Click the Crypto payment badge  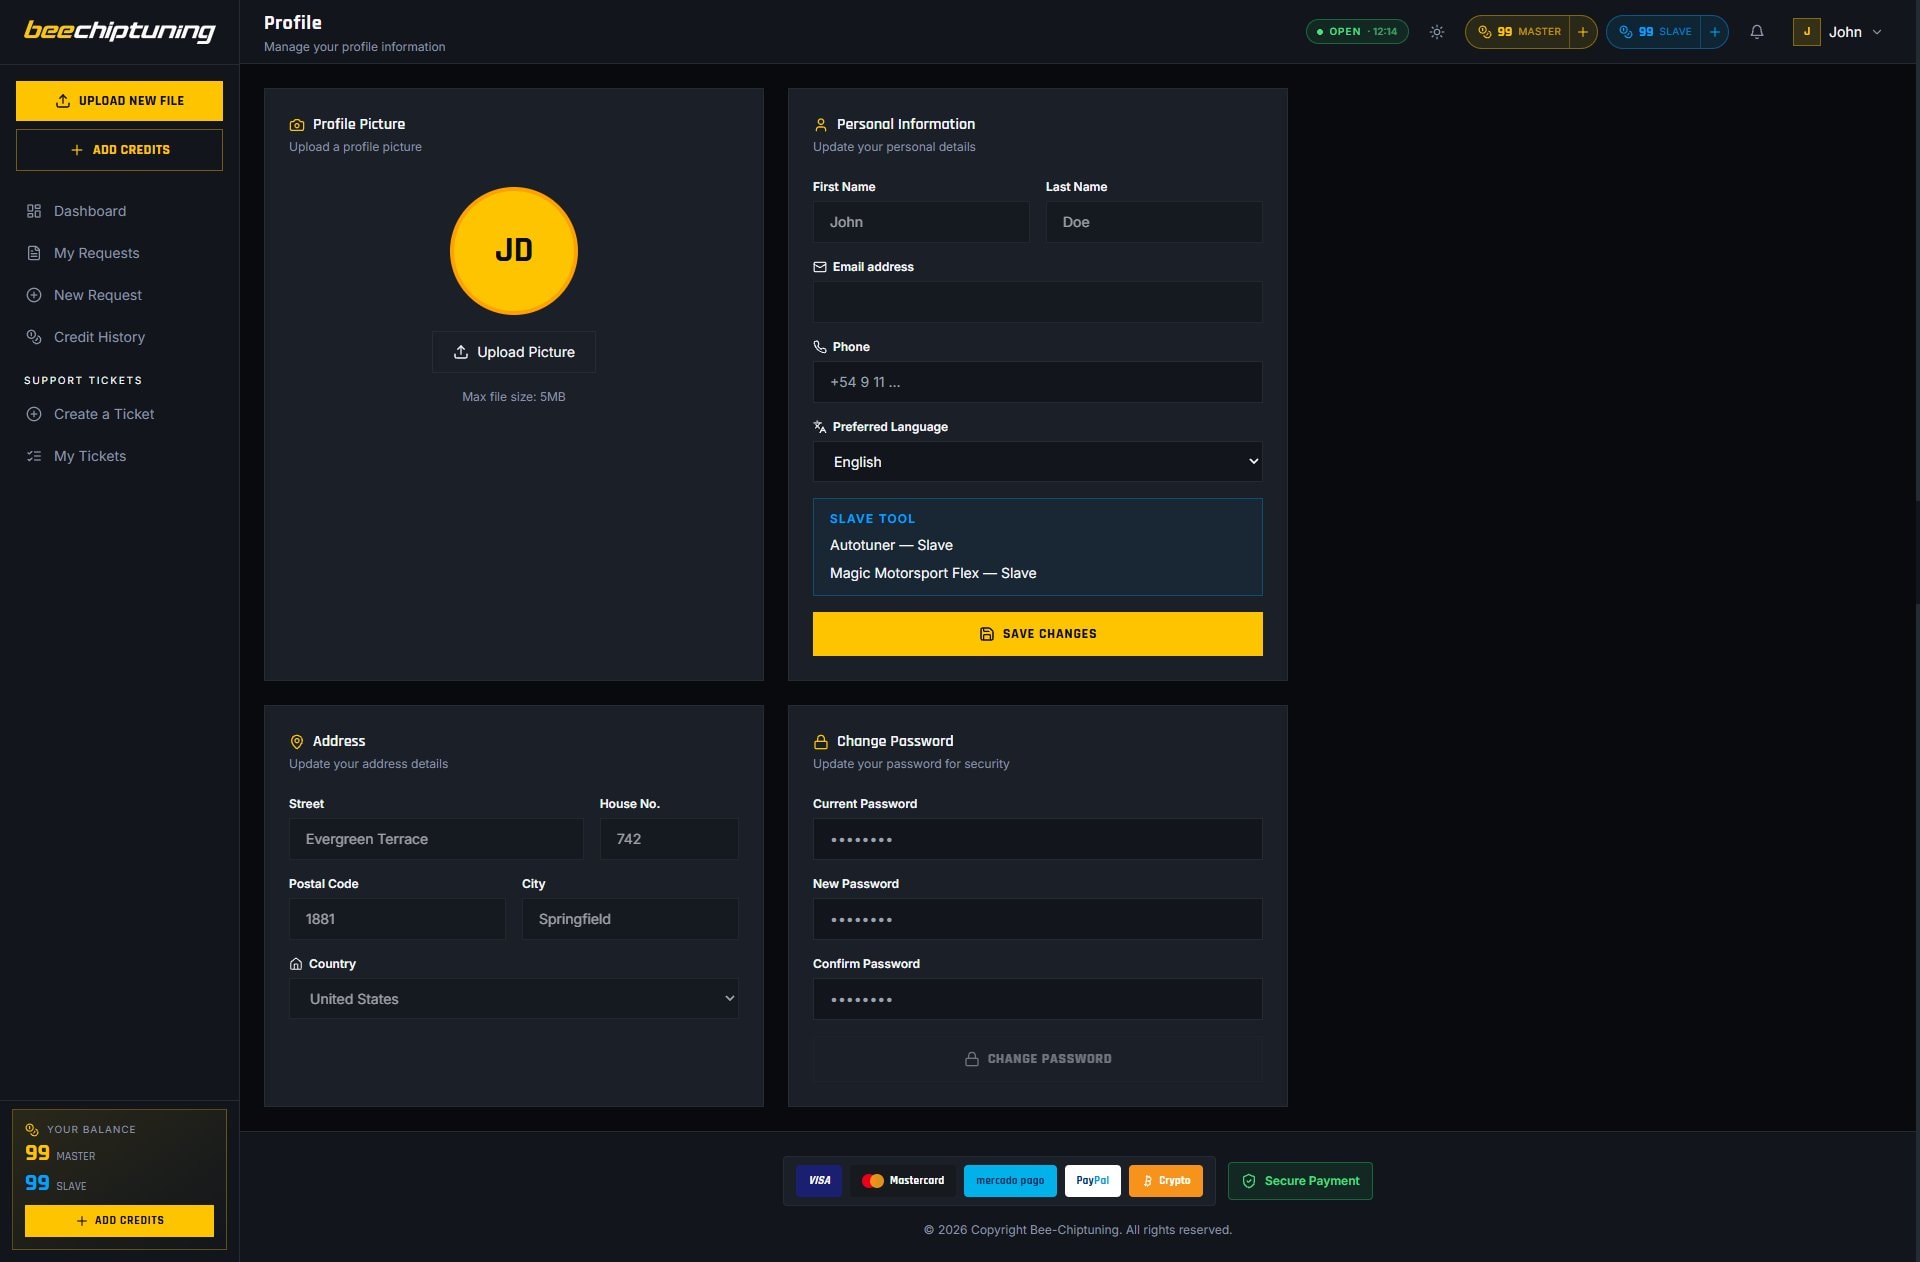1166,1181
